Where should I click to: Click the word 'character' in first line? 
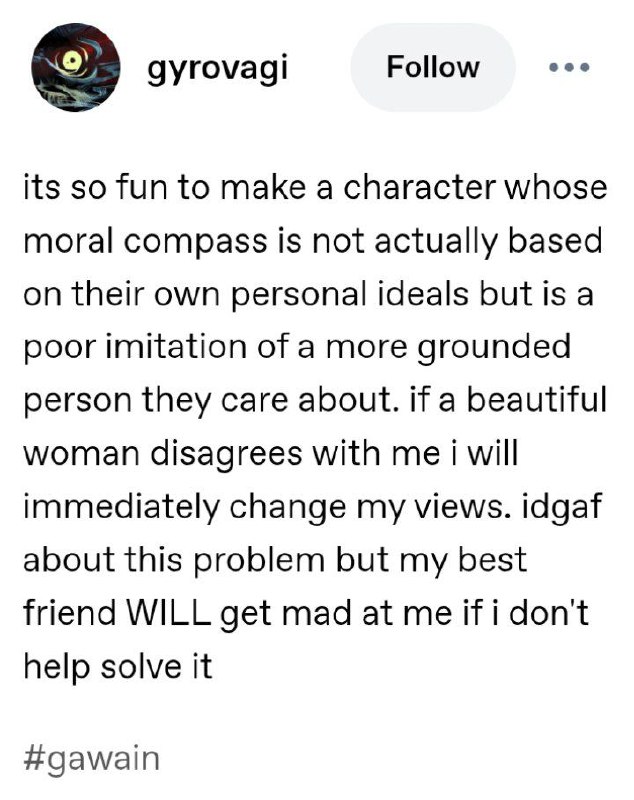click(x=420, y=187)
